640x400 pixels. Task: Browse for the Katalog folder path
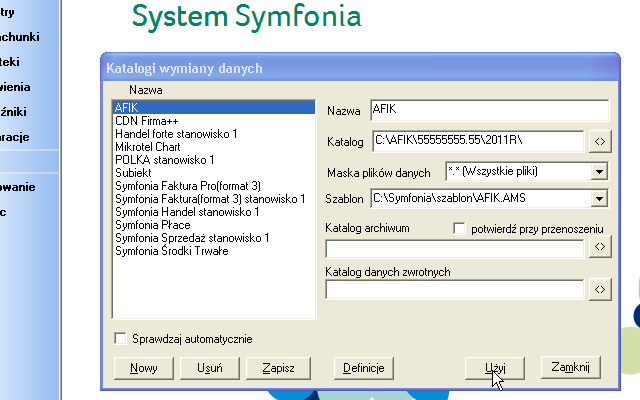point(600,142)
